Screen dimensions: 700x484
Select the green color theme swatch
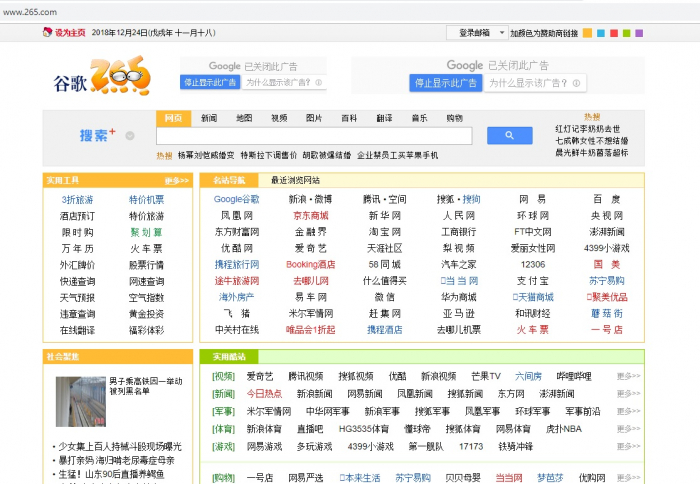626,33
